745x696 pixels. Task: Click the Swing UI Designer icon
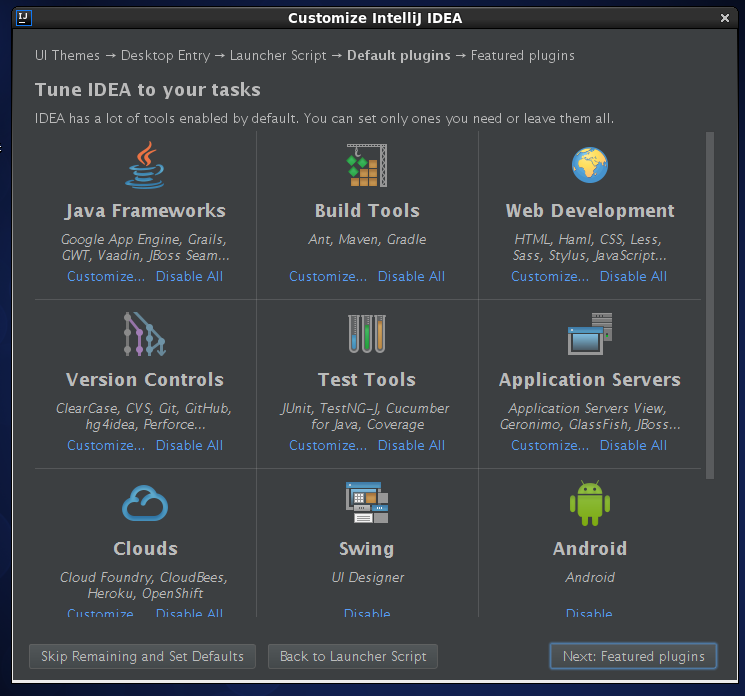coord(367,503)
